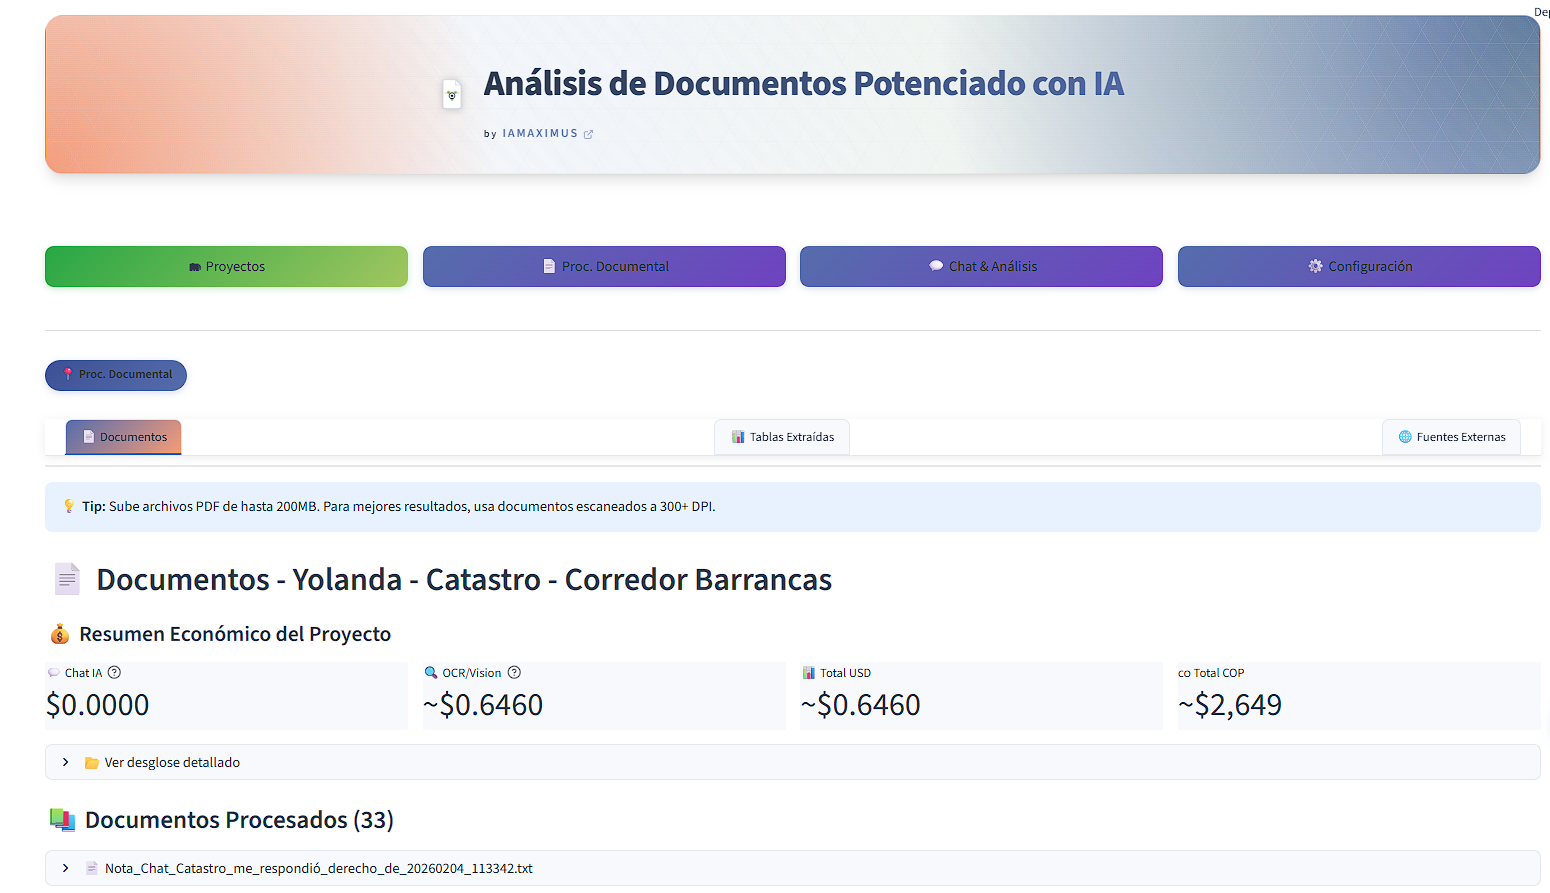Click the Proc. Documental pill badge
Screen dimensions: 1550x893
(116, 375)
